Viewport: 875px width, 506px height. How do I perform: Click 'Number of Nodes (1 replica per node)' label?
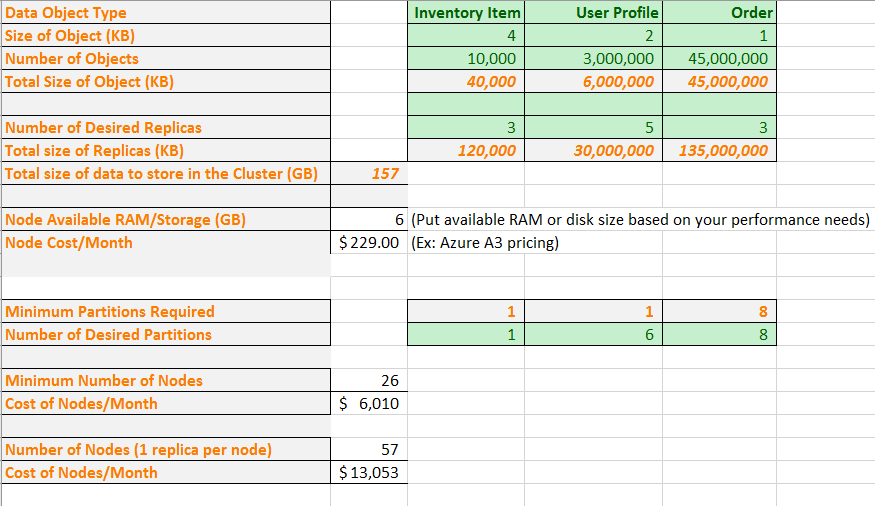point(166,449)
